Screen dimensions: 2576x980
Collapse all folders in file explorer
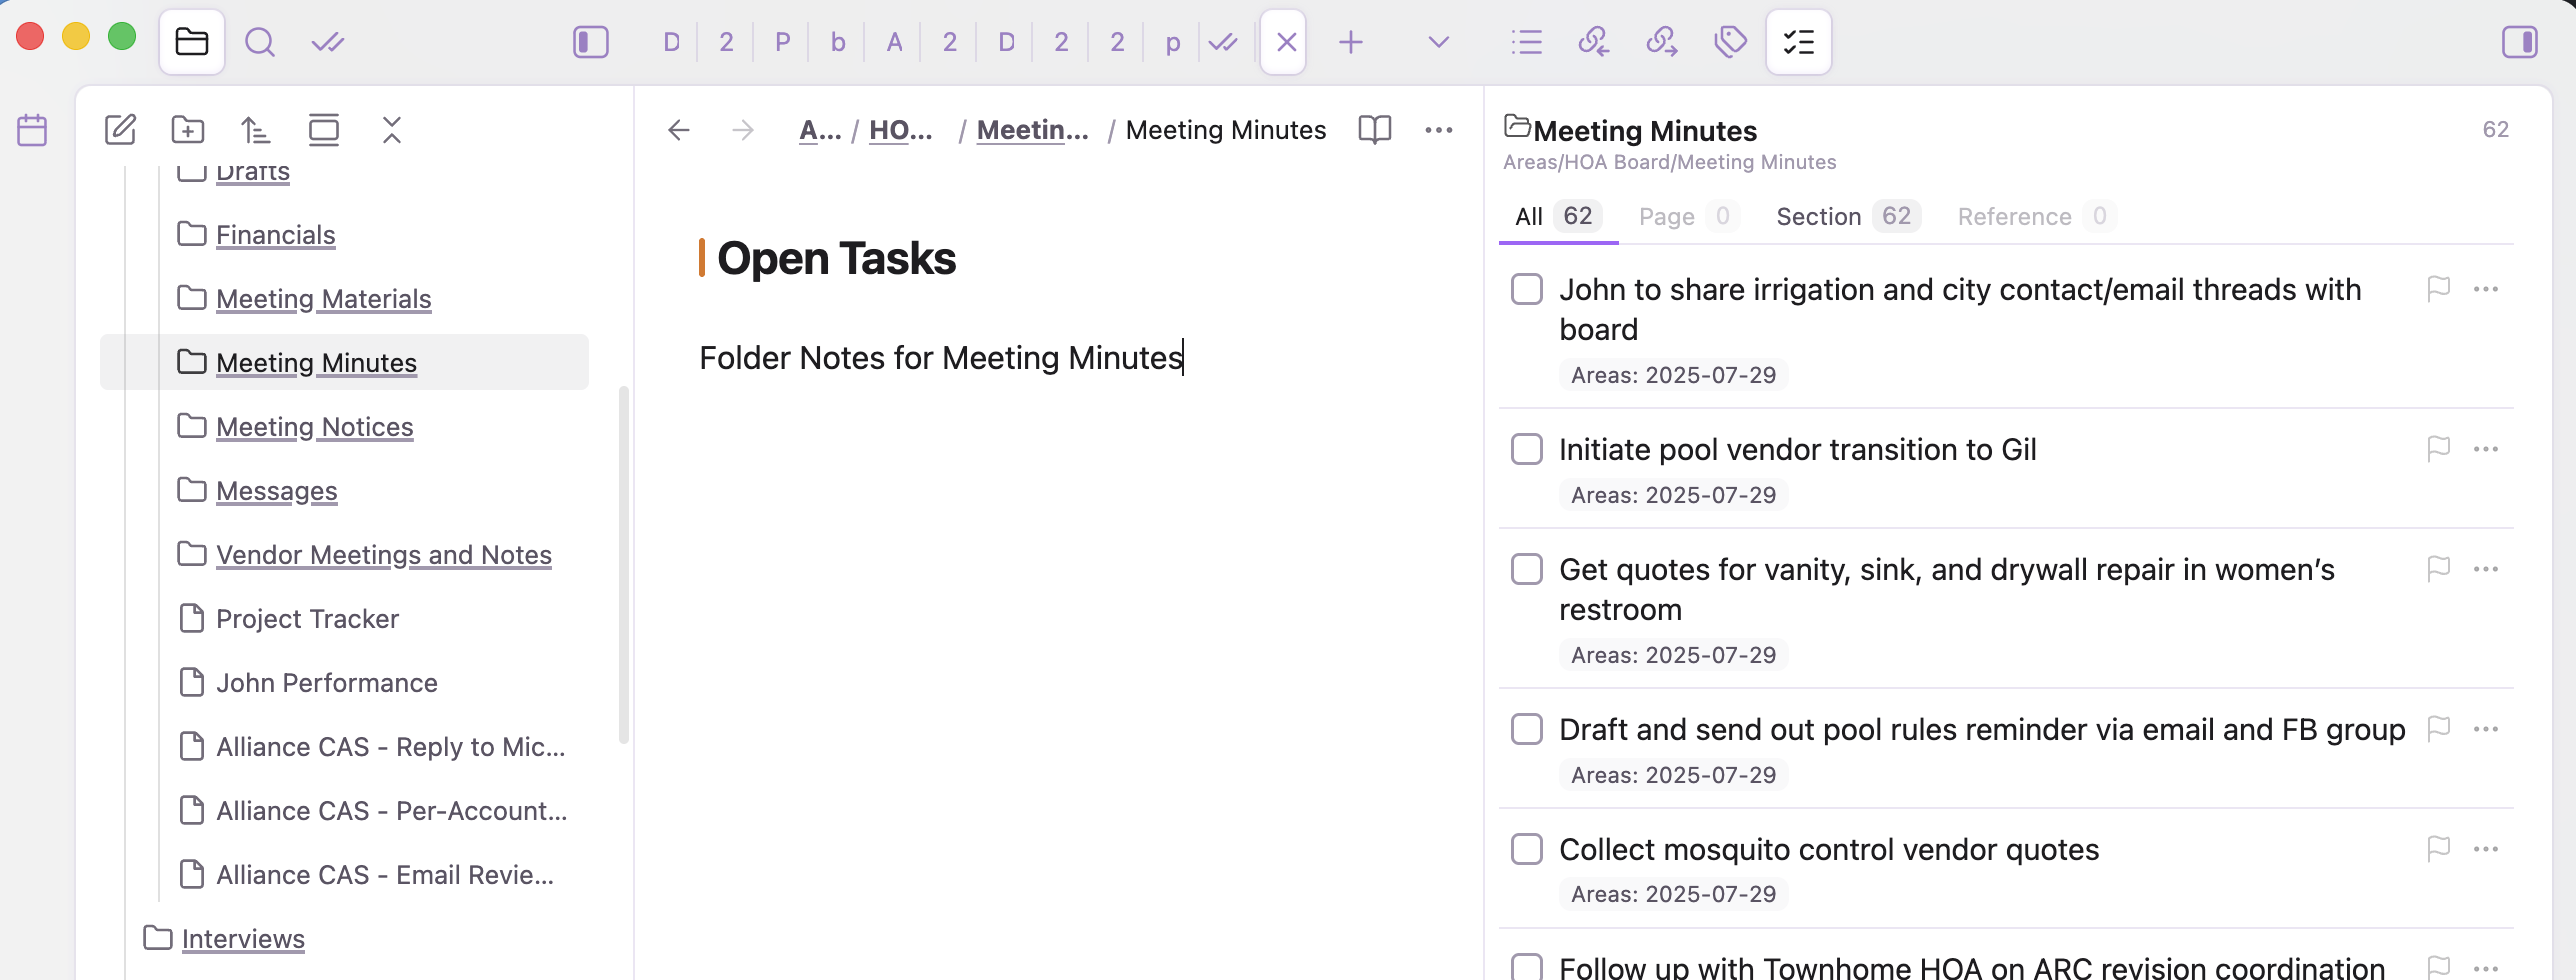(x=392, y=130)
